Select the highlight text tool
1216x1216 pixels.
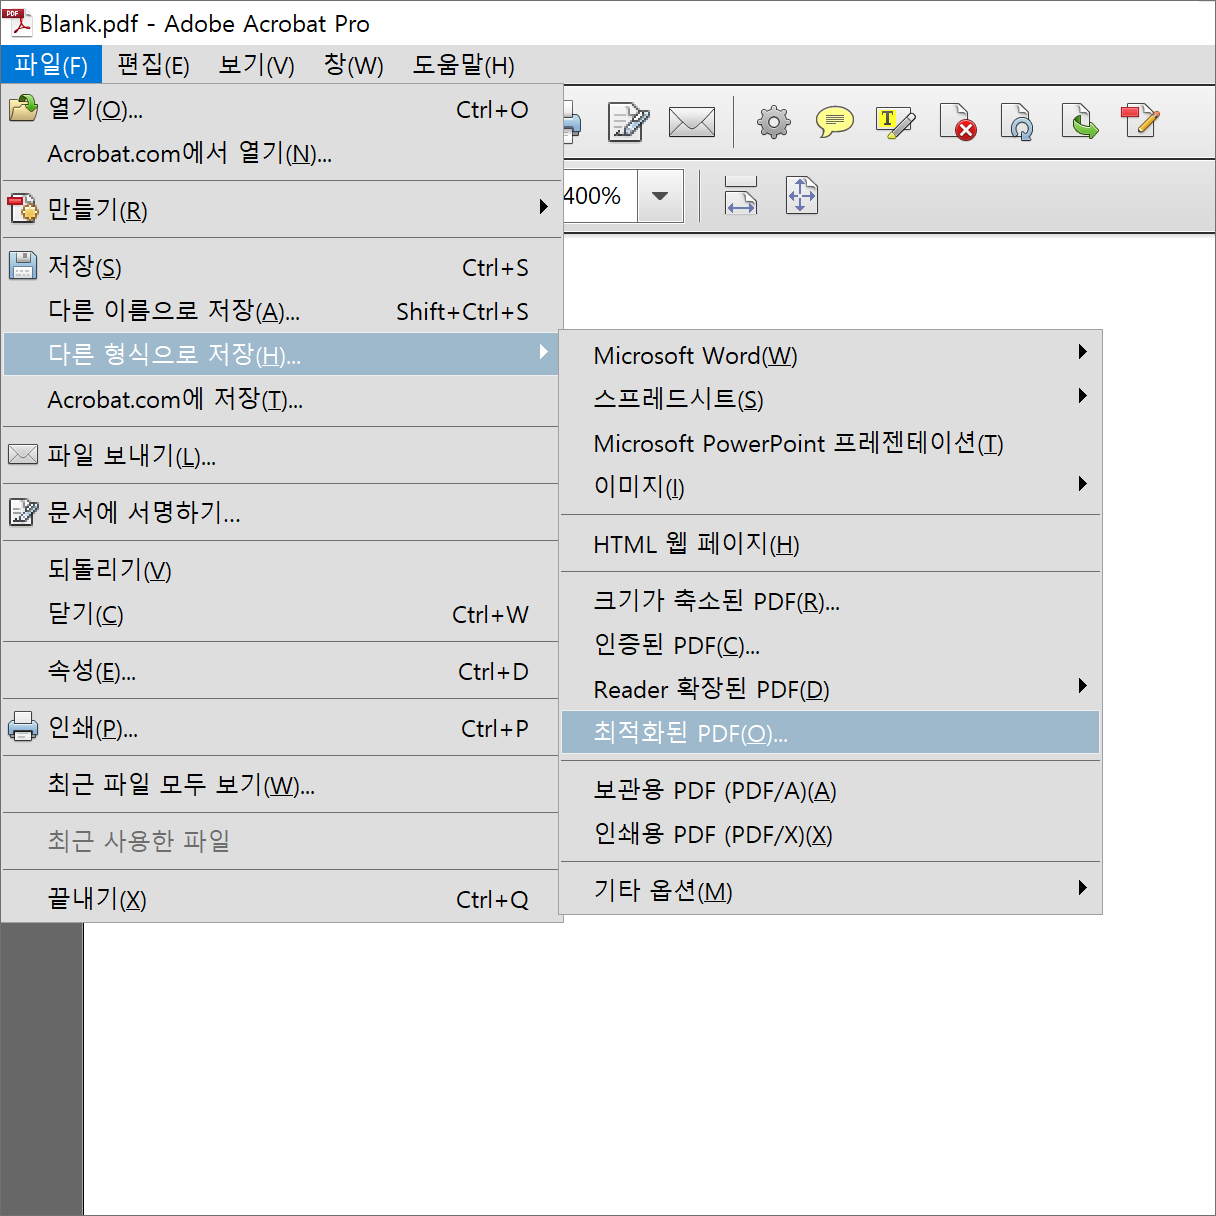tap(895, 122)
